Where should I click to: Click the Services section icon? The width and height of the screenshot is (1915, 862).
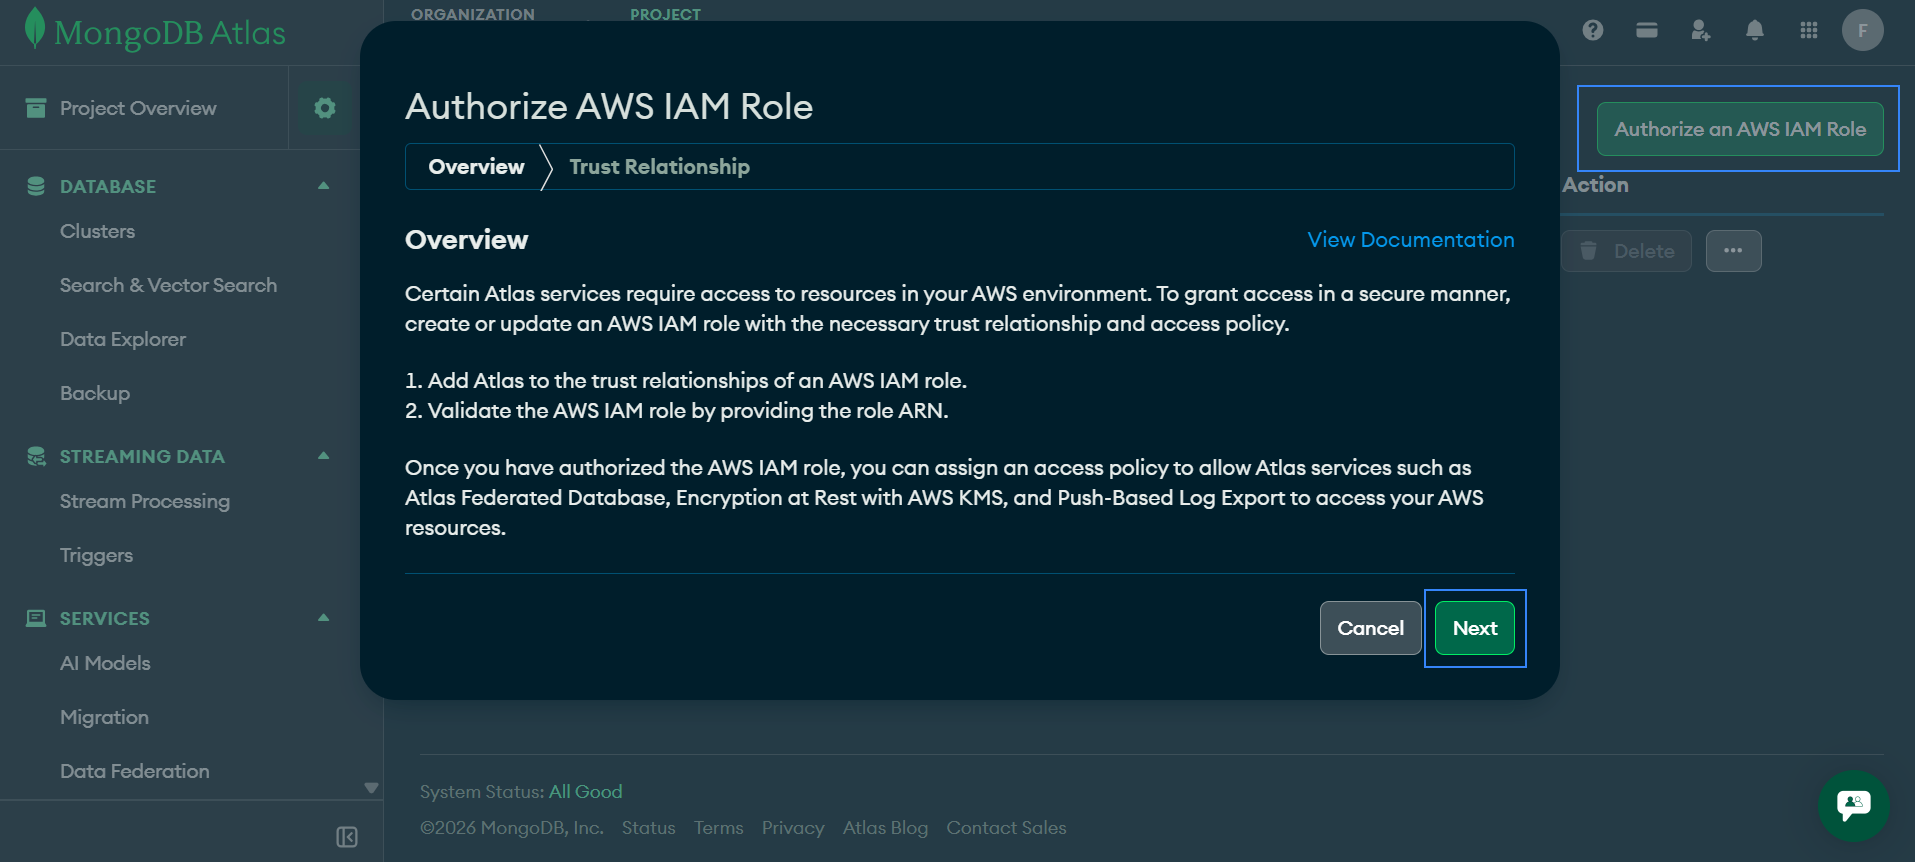click(36, 618)
